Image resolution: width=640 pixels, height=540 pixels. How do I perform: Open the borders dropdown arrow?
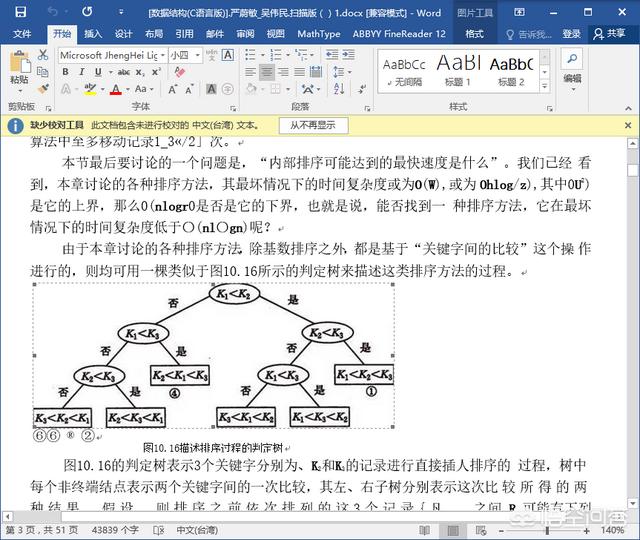pyautogui.click(x=288, y=89)
